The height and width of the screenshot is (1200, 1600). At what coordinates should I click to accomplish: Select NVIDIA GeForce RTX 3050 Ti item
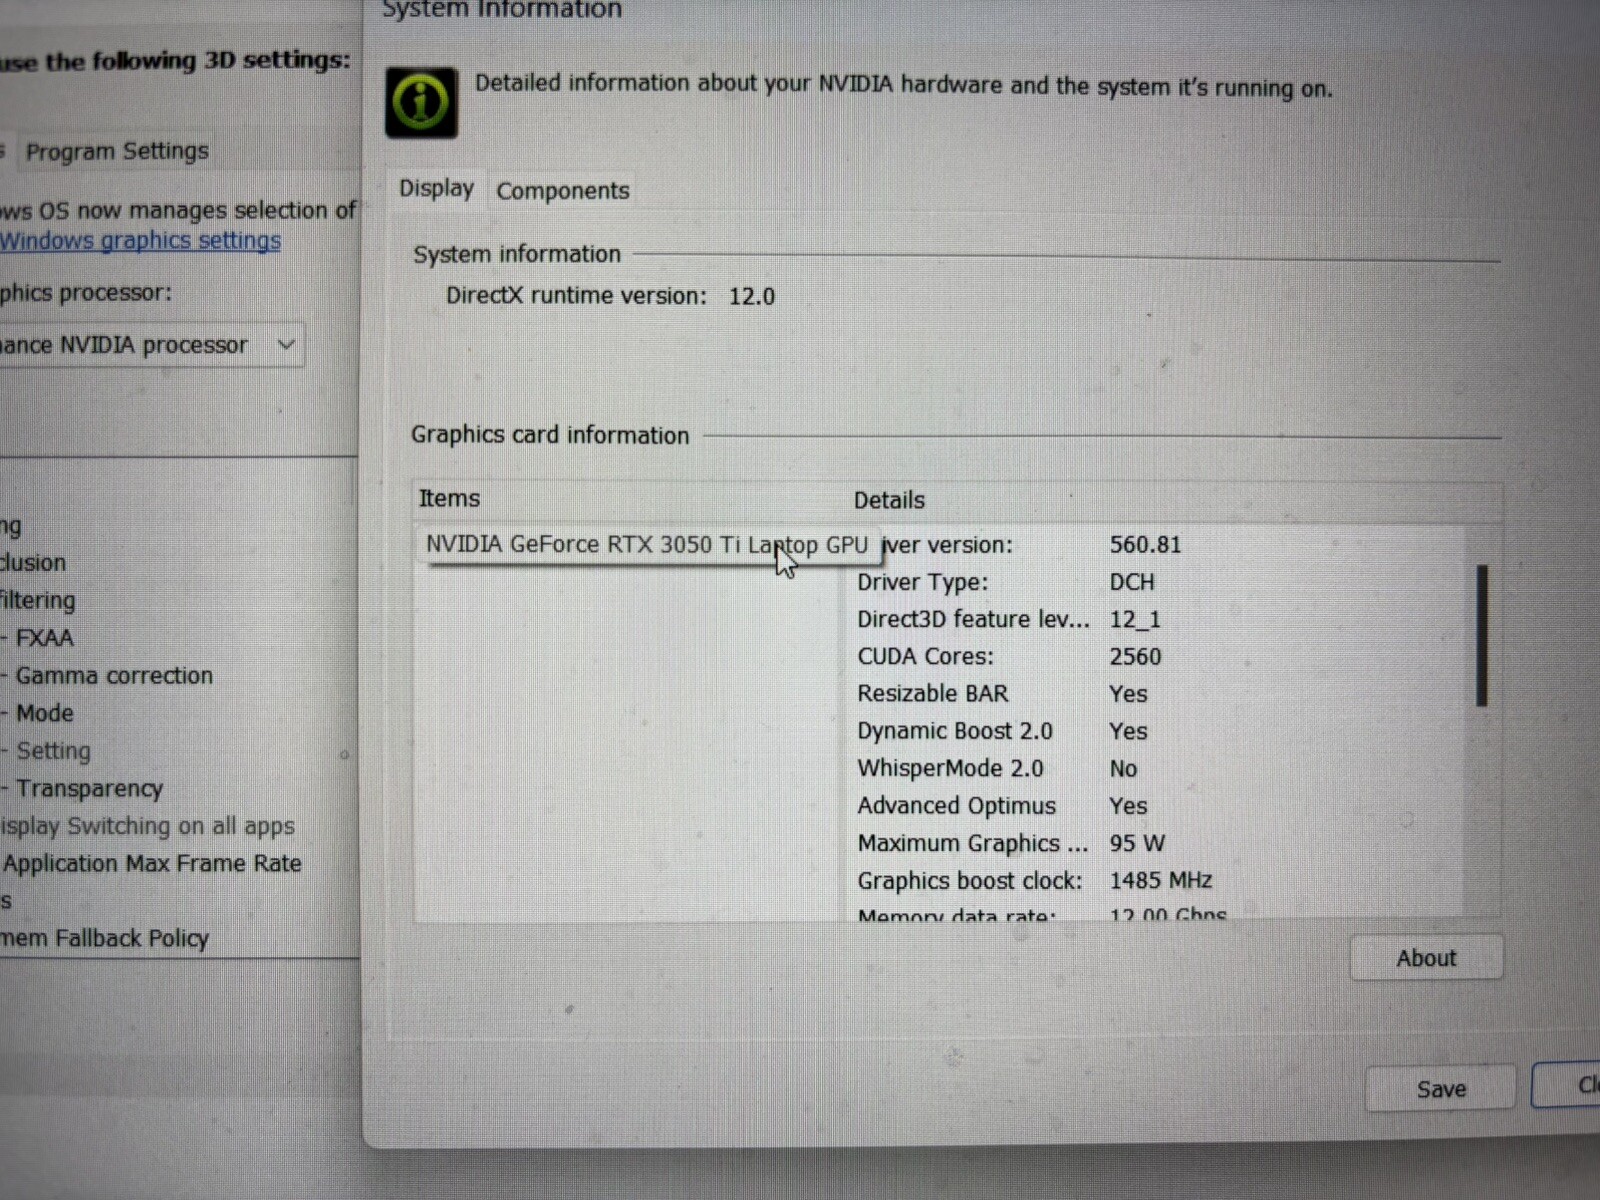pyautogui.click(x=647, y=545)
